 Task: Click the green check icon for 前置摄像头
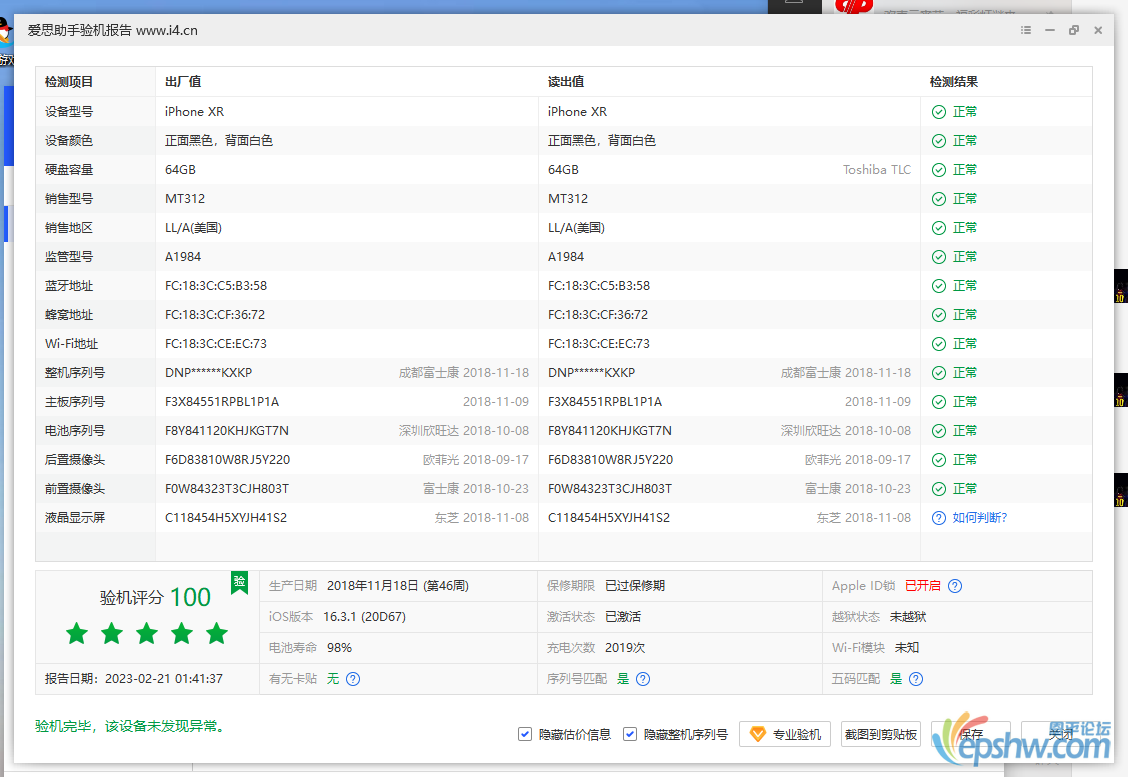click(939, 489)
